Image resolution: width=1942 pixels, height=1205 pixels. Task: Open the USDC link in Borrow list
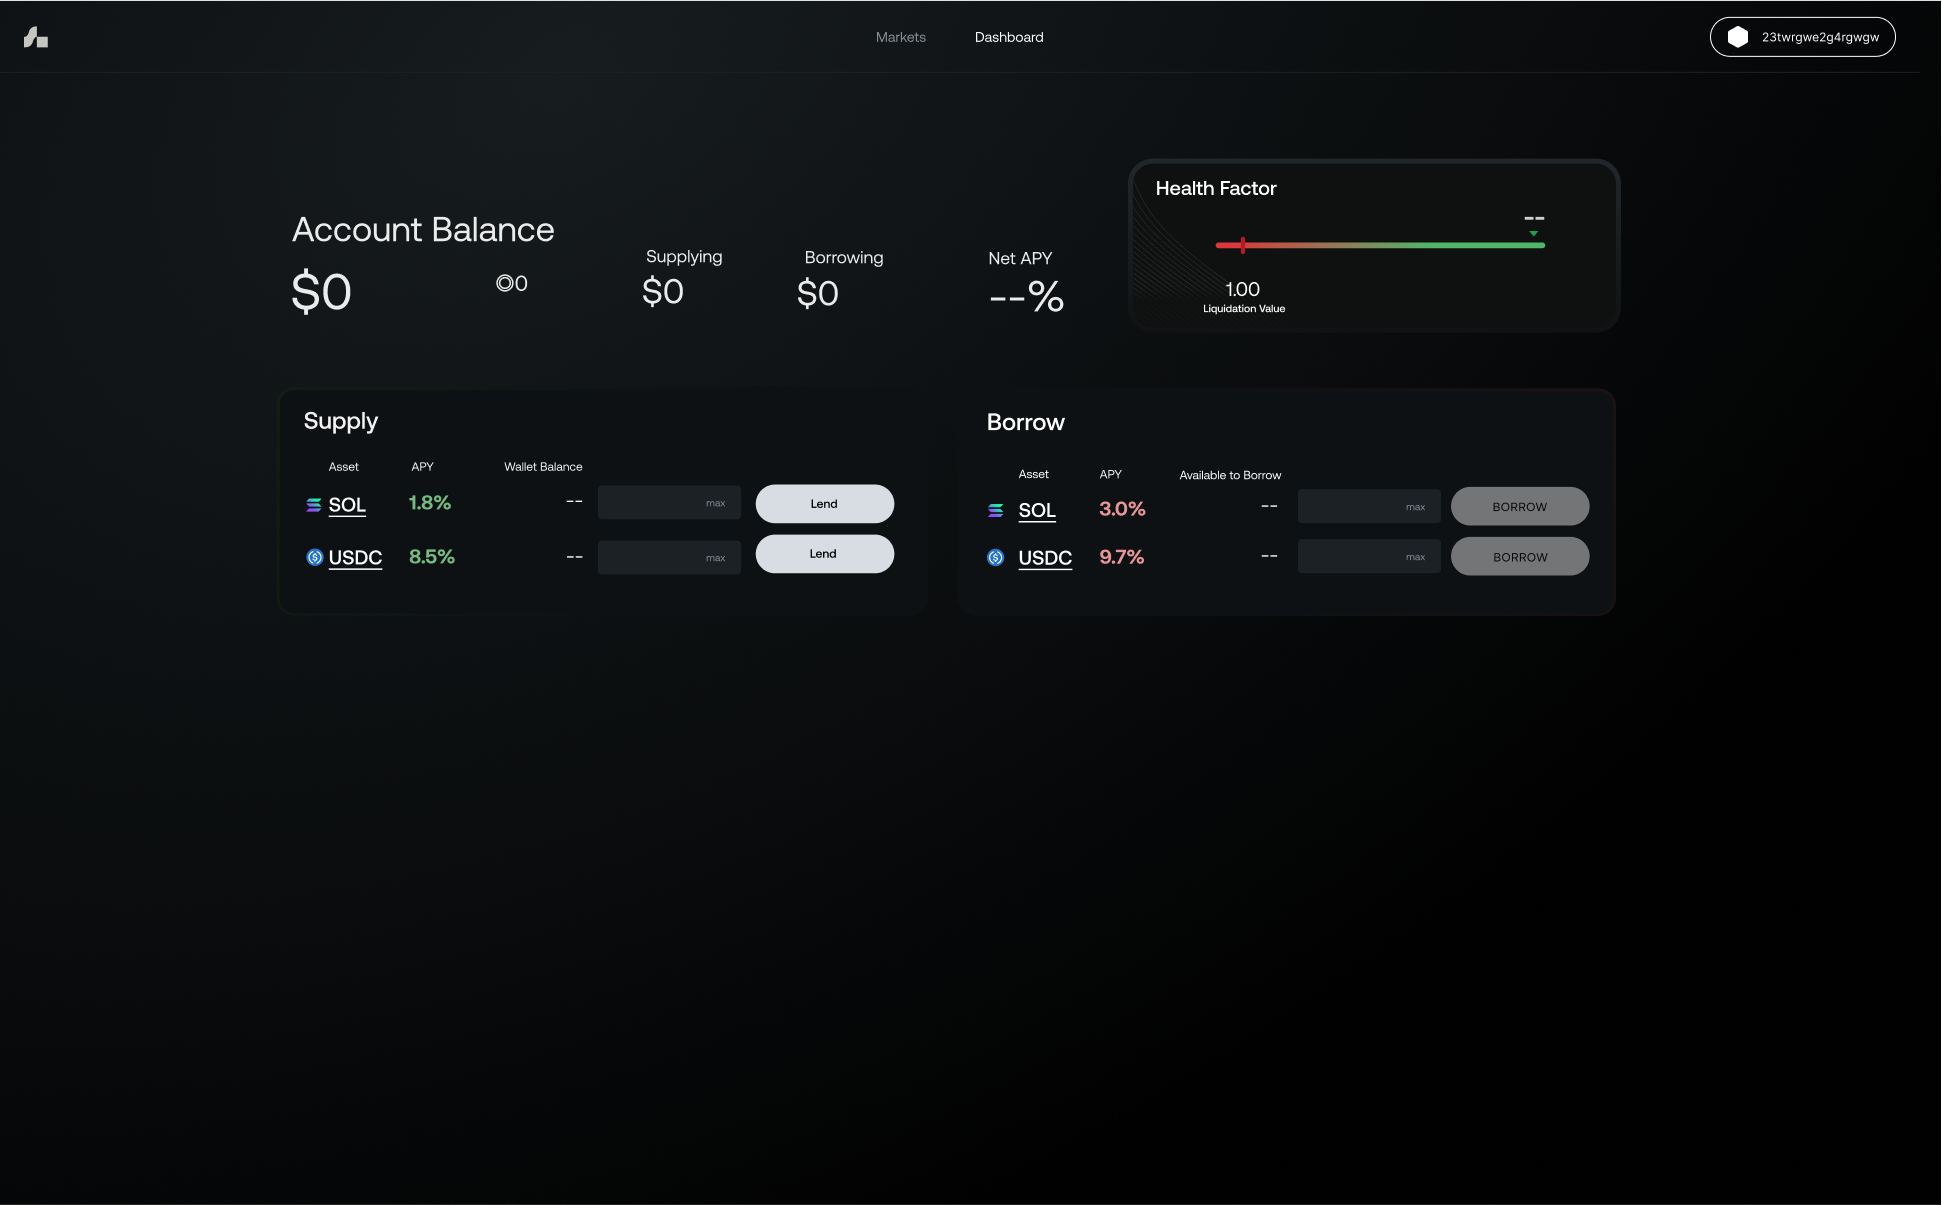(1045, 558)
